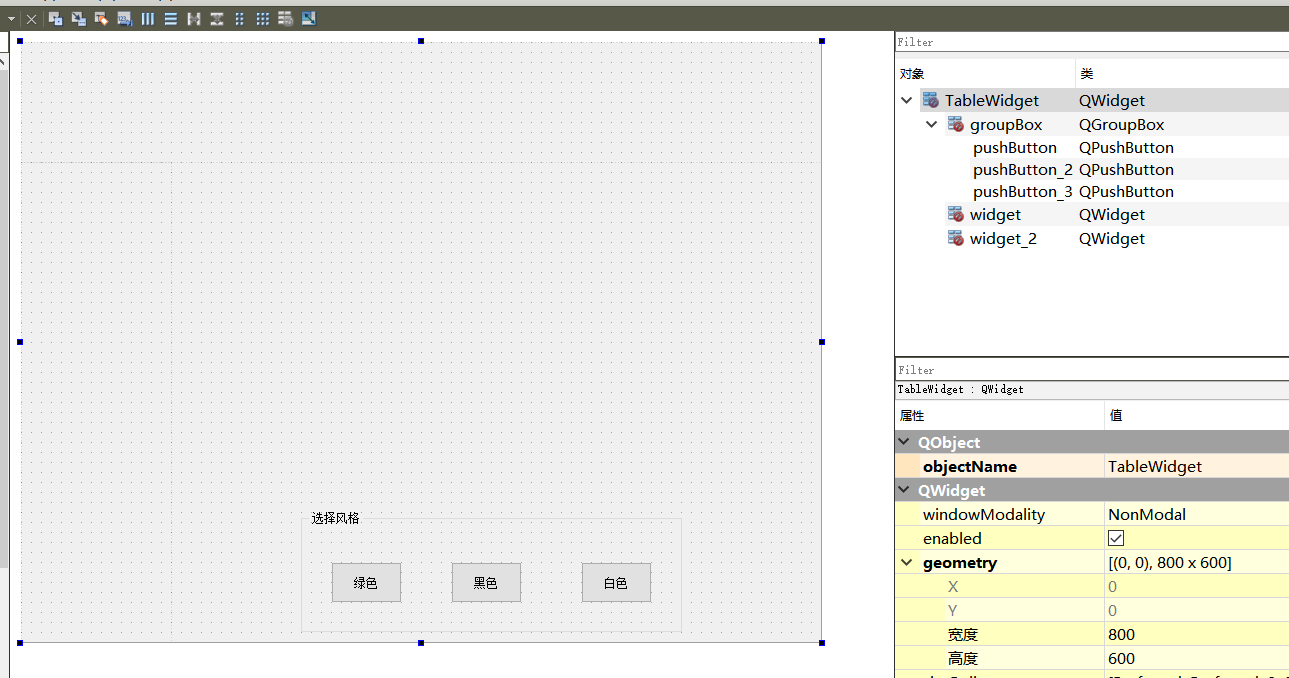This screenshot has height=678, width=1289.
Task: Select the 选择风格 group box title
Action: [x=335, y=518]
